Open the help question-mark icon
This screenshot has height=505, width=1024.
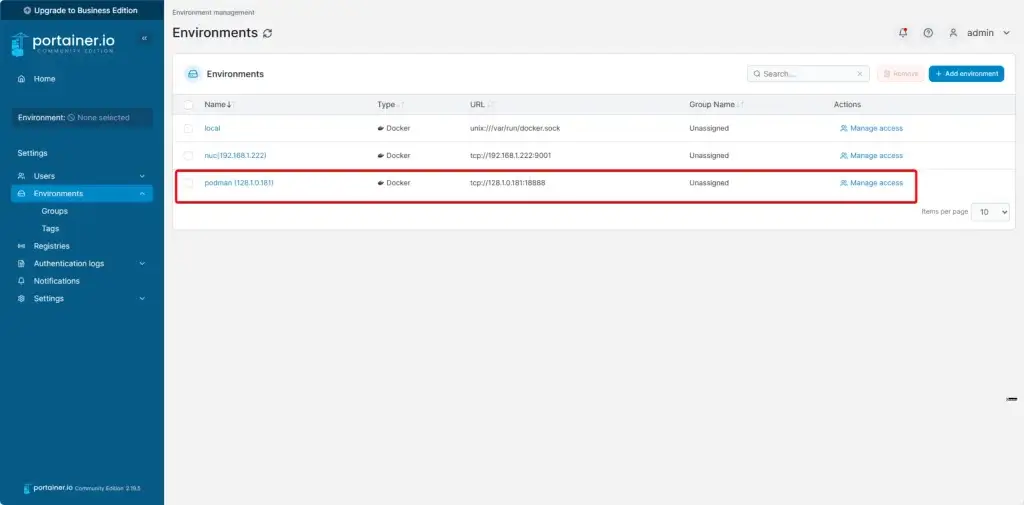click(928, 33)
